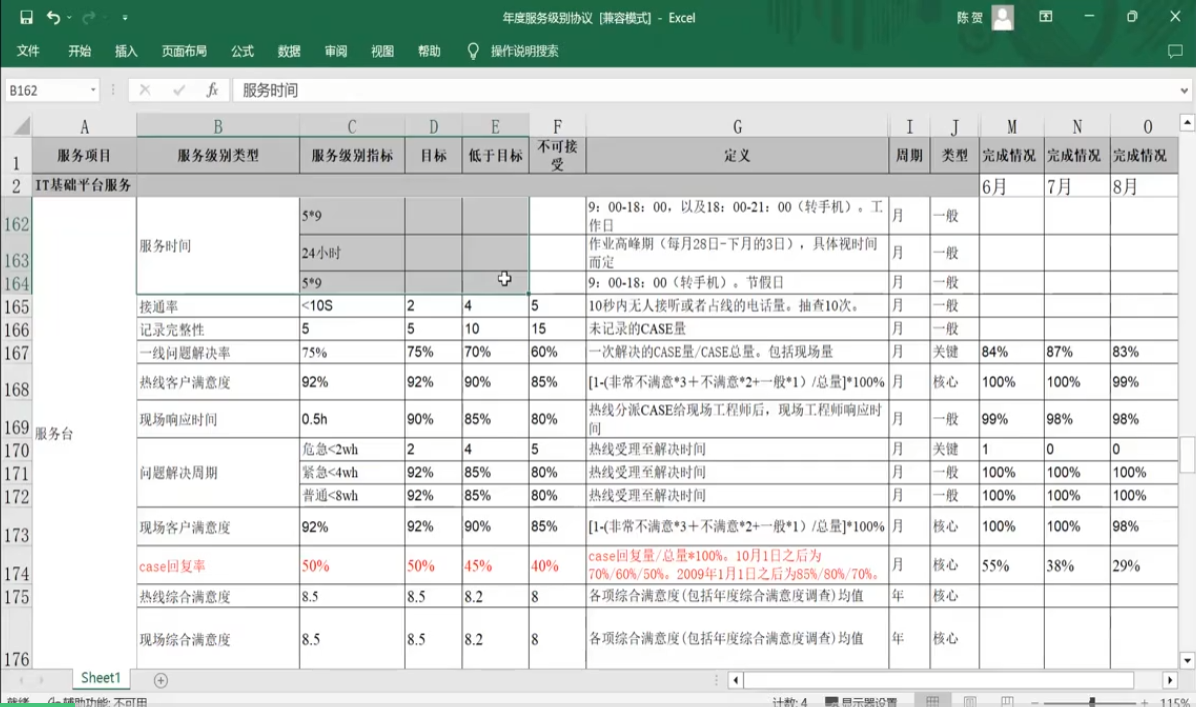
Task: Click the 6月 cell
Action: [x=1011, y=186]
